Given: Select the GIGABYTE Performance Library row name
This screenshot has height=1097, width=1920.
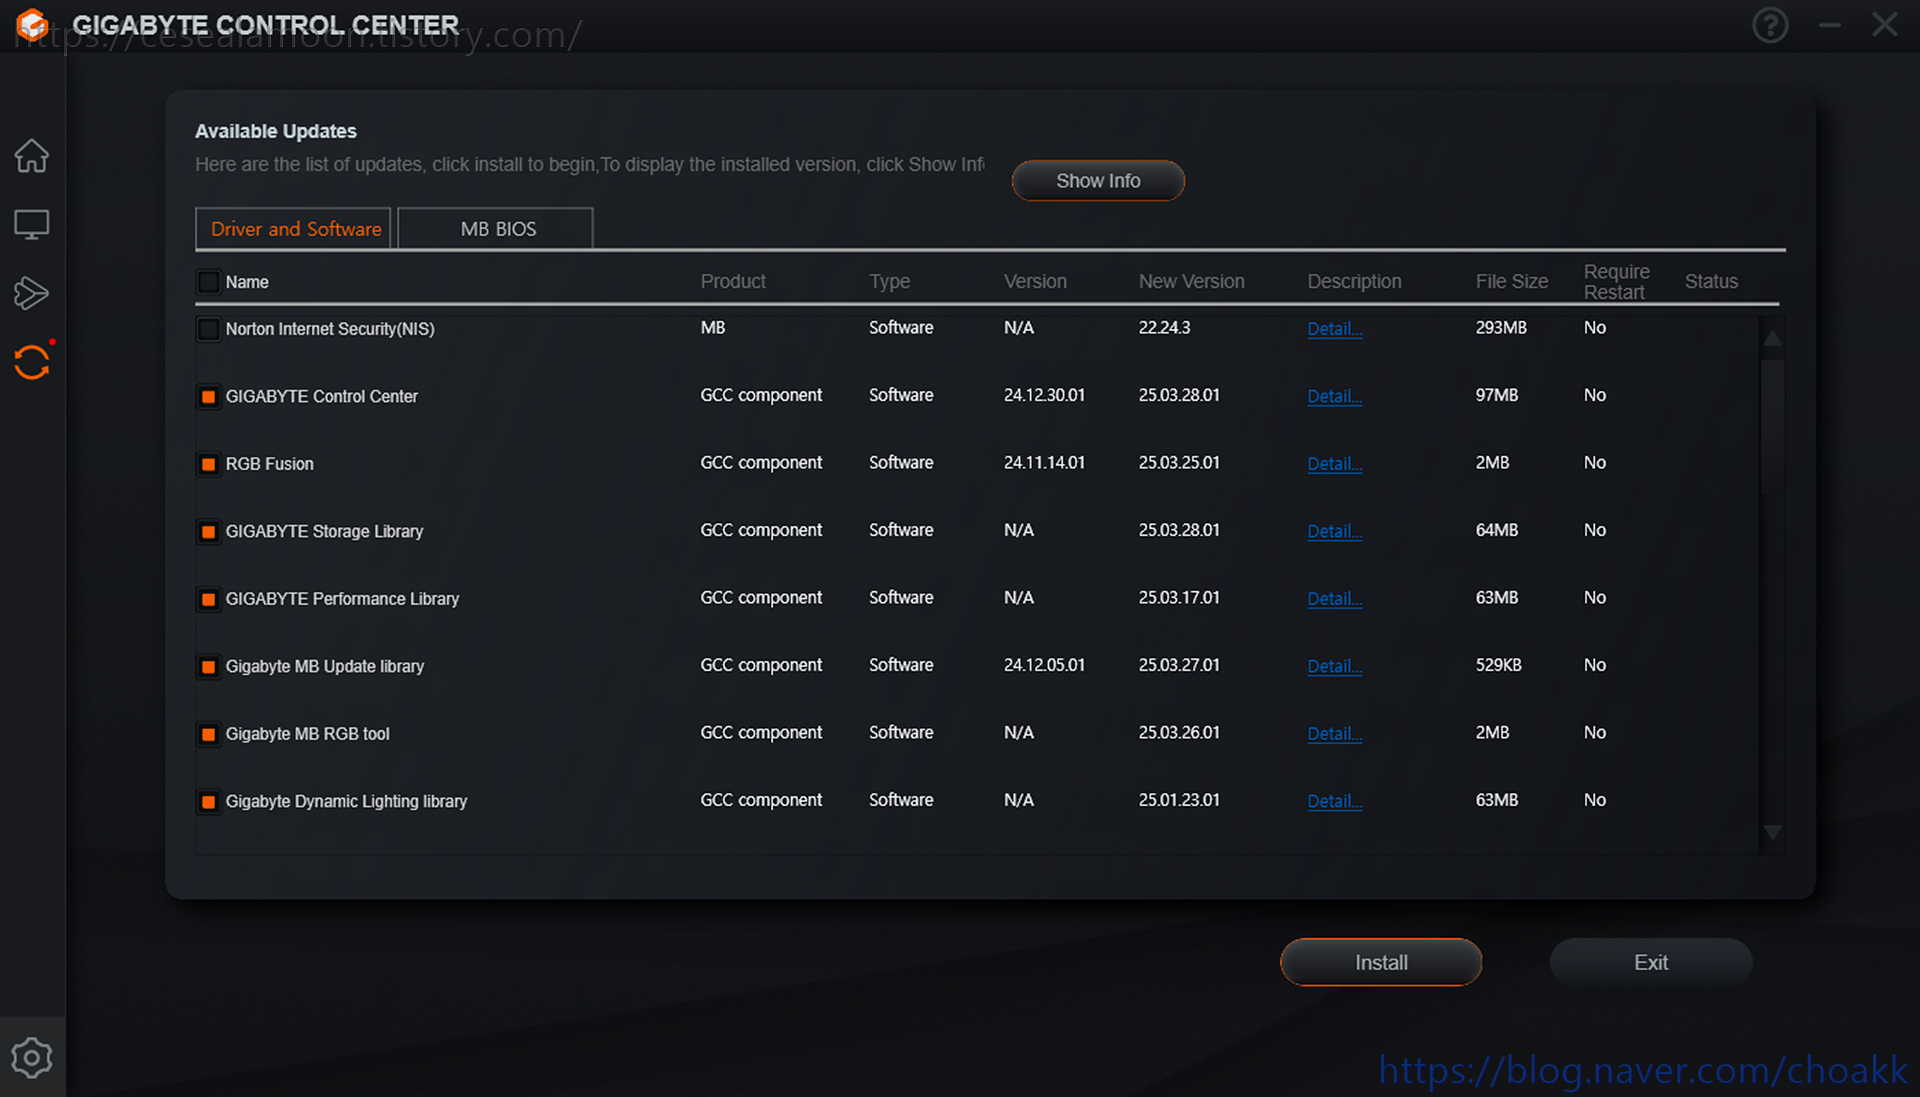Looking at the screenshot, I should pyautogui.click(x=342, y=599).
